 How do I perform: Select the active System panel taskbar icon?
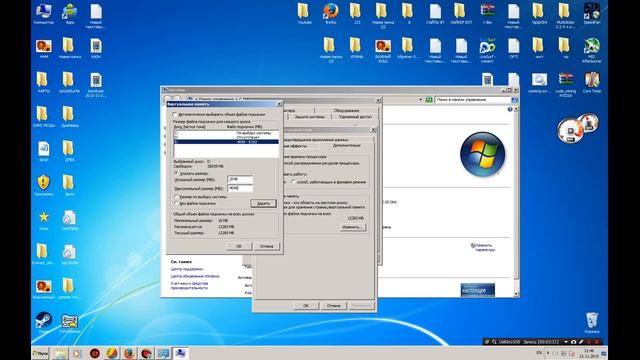pyautogui.click(x=180, y=353)
